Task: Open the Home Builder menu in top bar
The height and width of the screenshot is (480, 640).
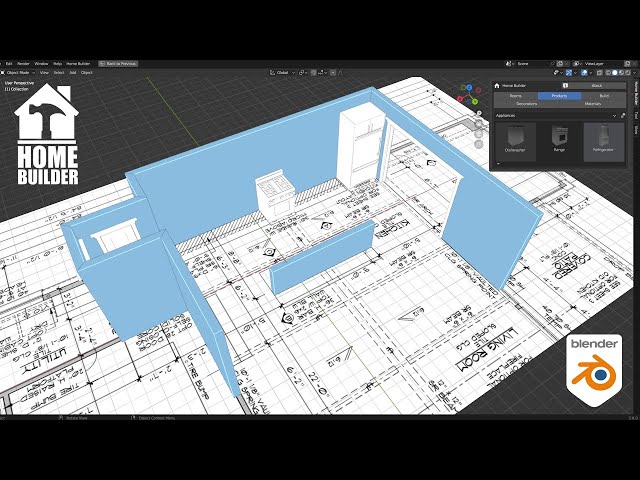Action: click(x=78, y=64)
